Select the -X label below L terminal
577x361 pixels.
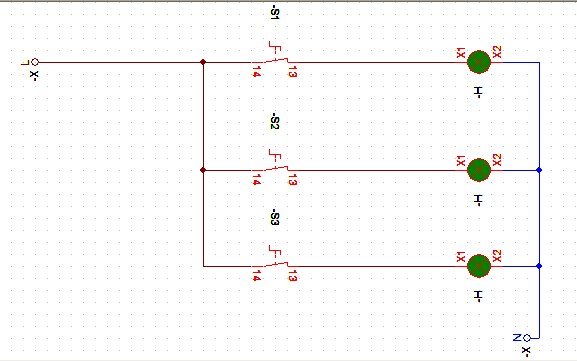[x=34, y=75]
